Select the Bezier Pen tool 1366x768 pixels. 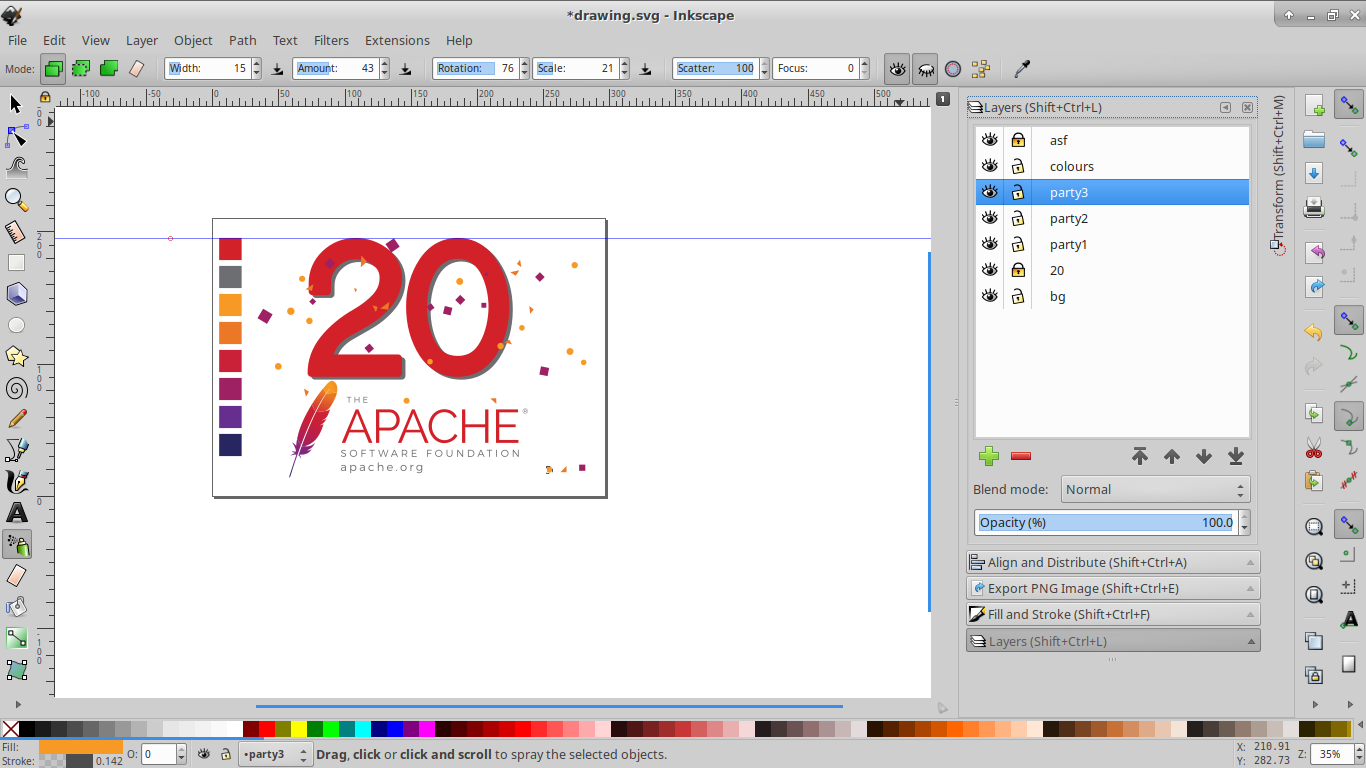coord(16,450)
